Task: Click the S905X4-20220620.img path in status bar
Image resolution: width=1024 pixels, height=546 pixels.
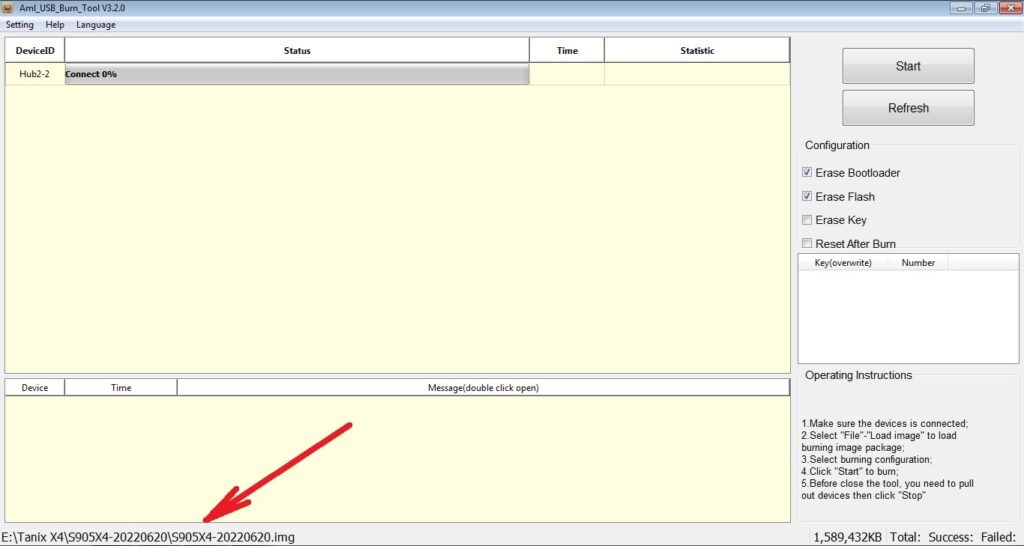Action: coord(148,537)
